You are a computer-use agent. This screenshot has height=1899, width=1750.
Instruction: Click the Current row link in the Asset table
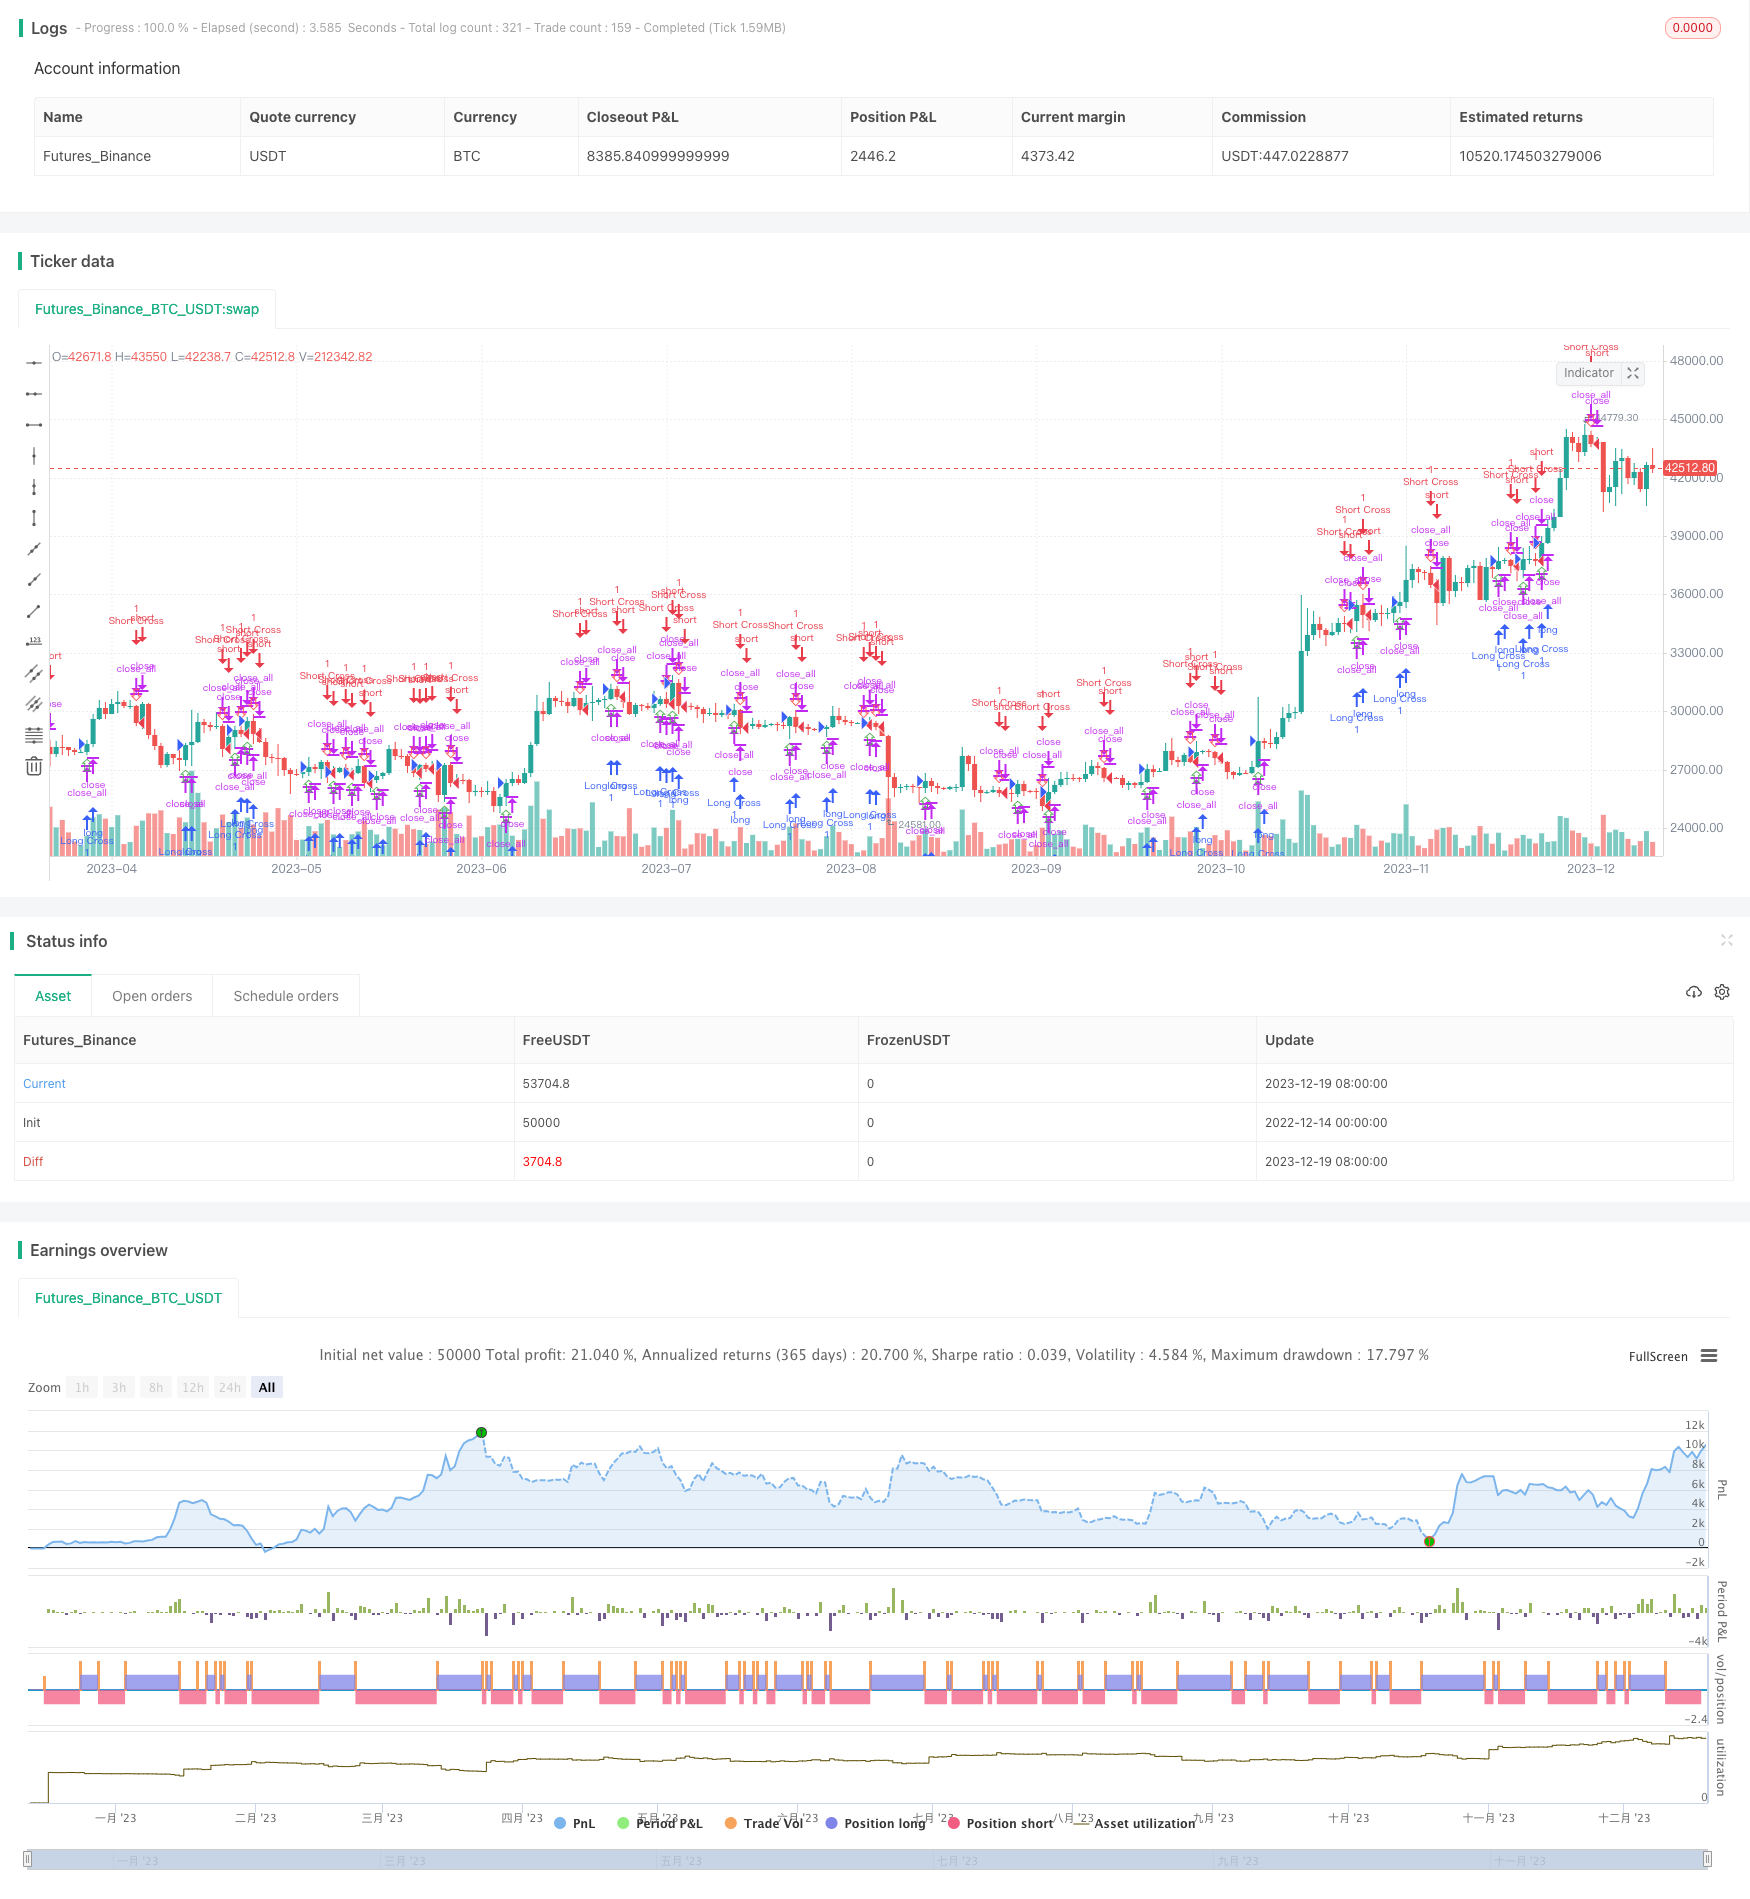click(x=44, y=1084)
